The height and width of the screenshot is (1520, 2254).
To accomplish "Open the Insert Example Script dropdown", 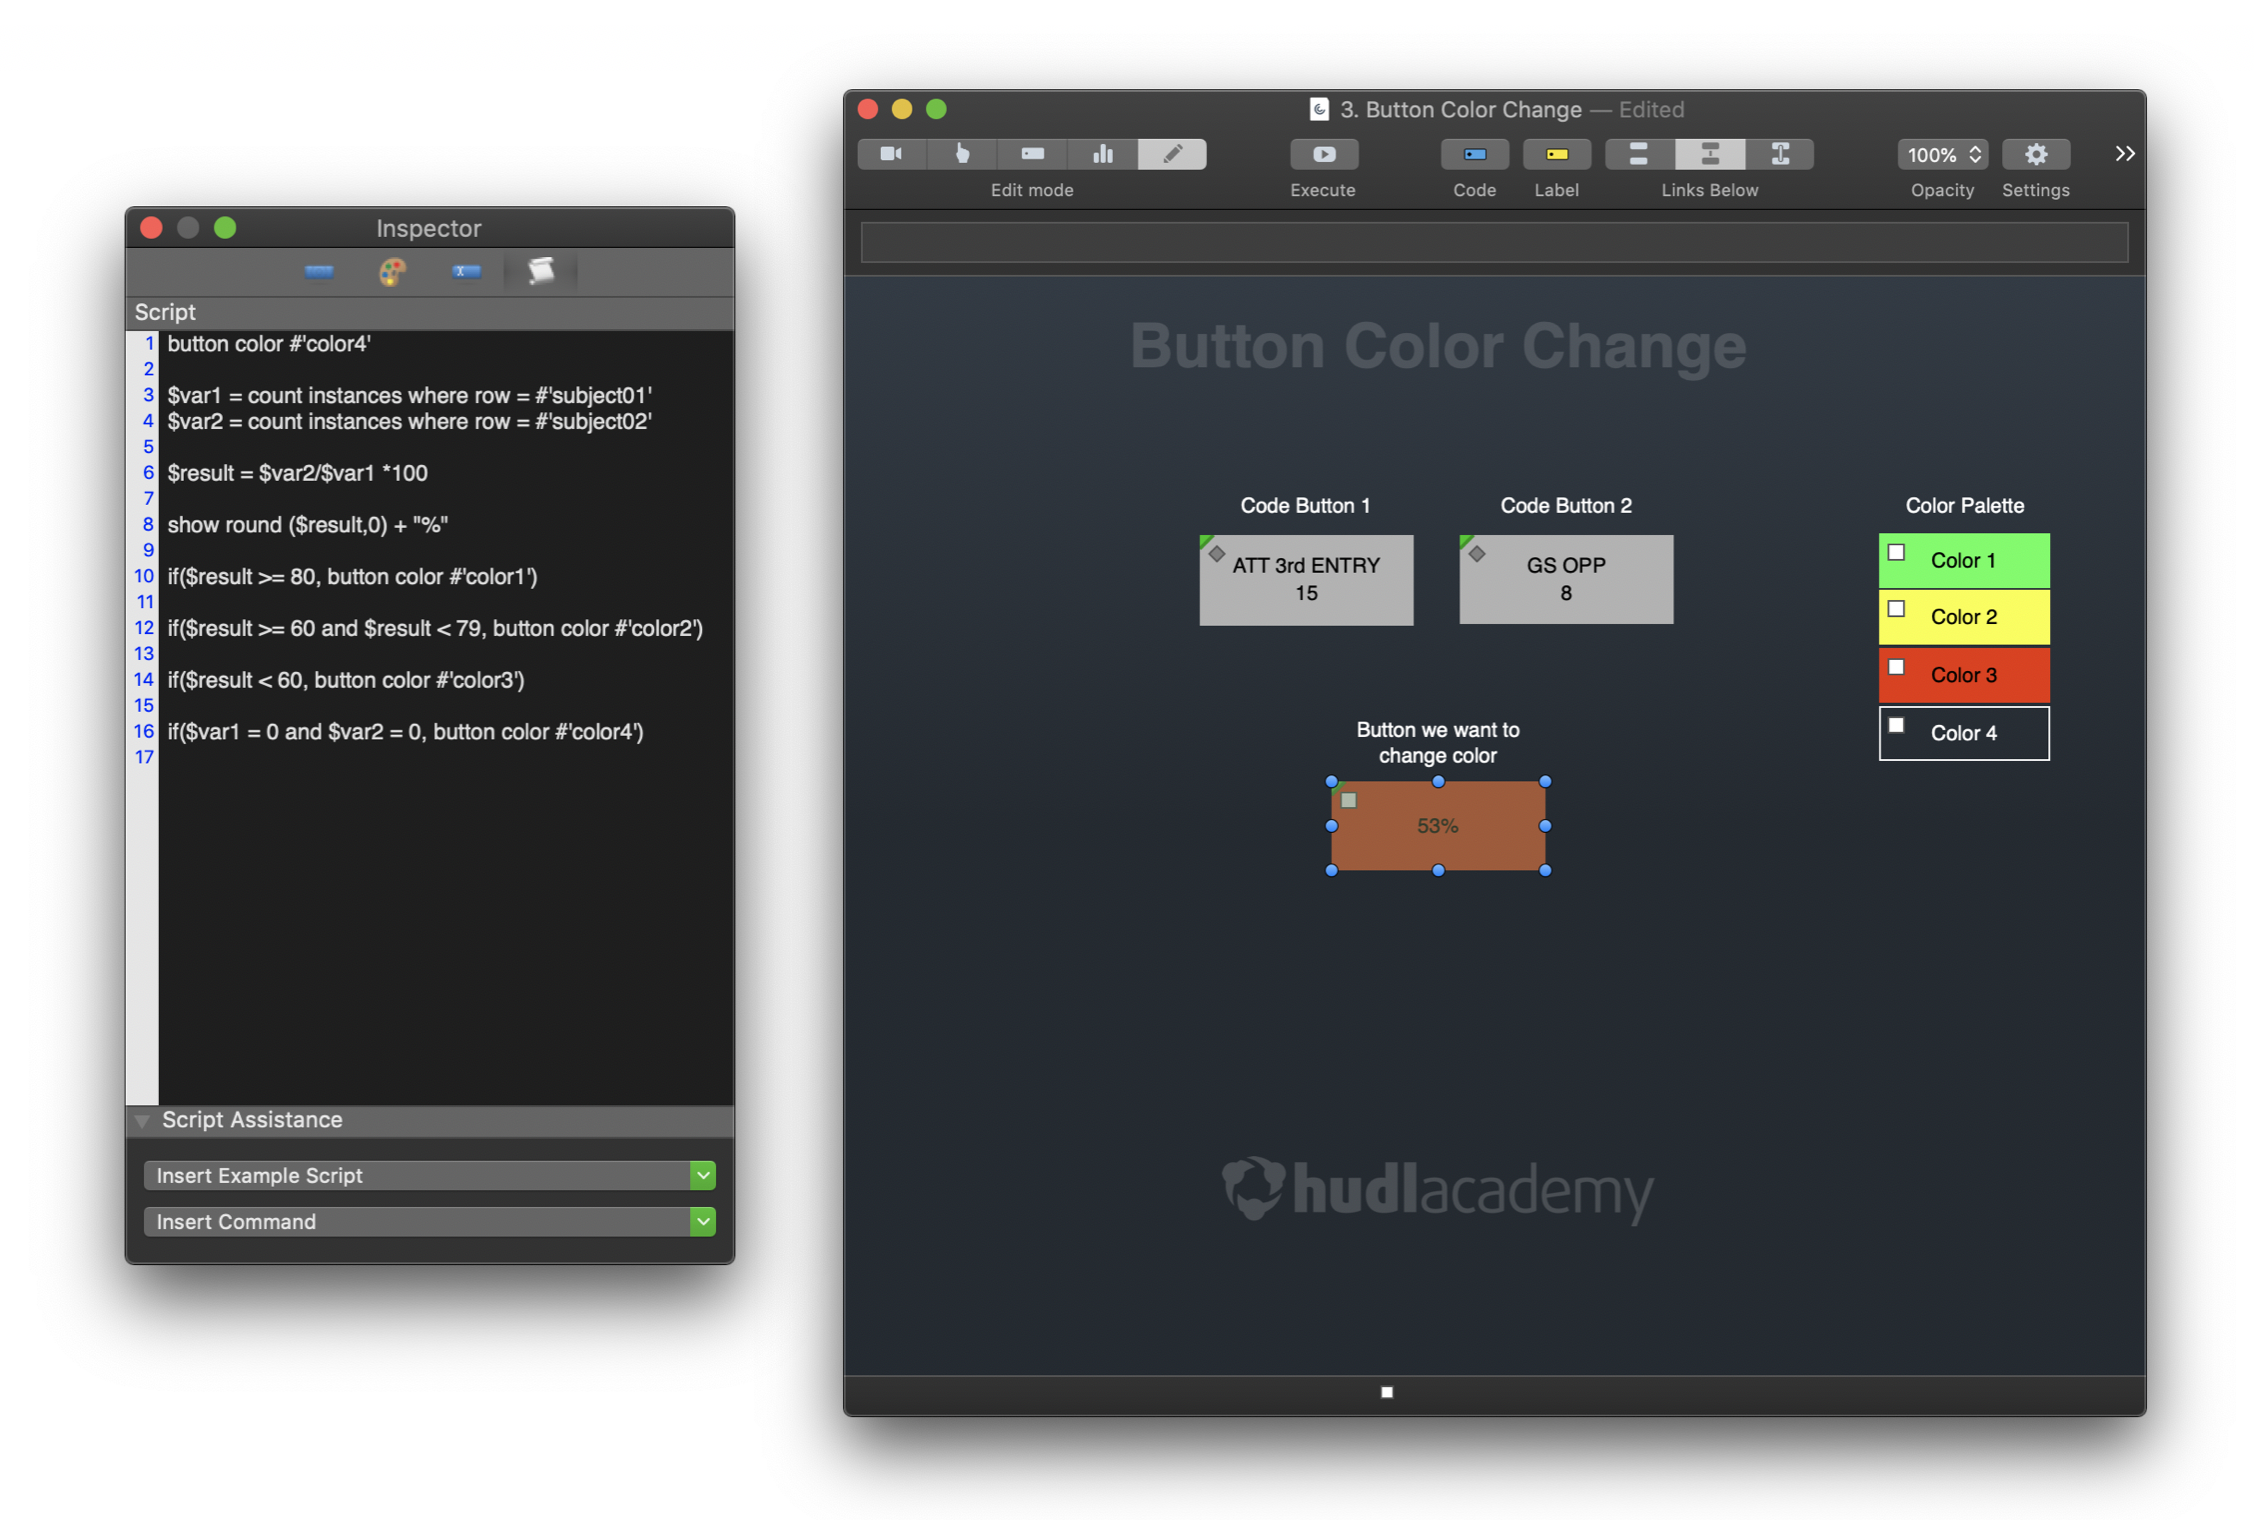I will (703, 1175).
